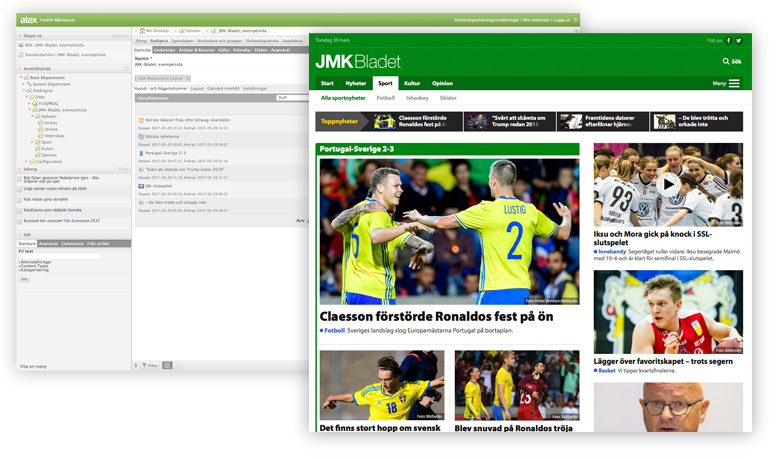Click Visa en meny at panel bottom
The image size is (780, 460).
coord(33,367)
